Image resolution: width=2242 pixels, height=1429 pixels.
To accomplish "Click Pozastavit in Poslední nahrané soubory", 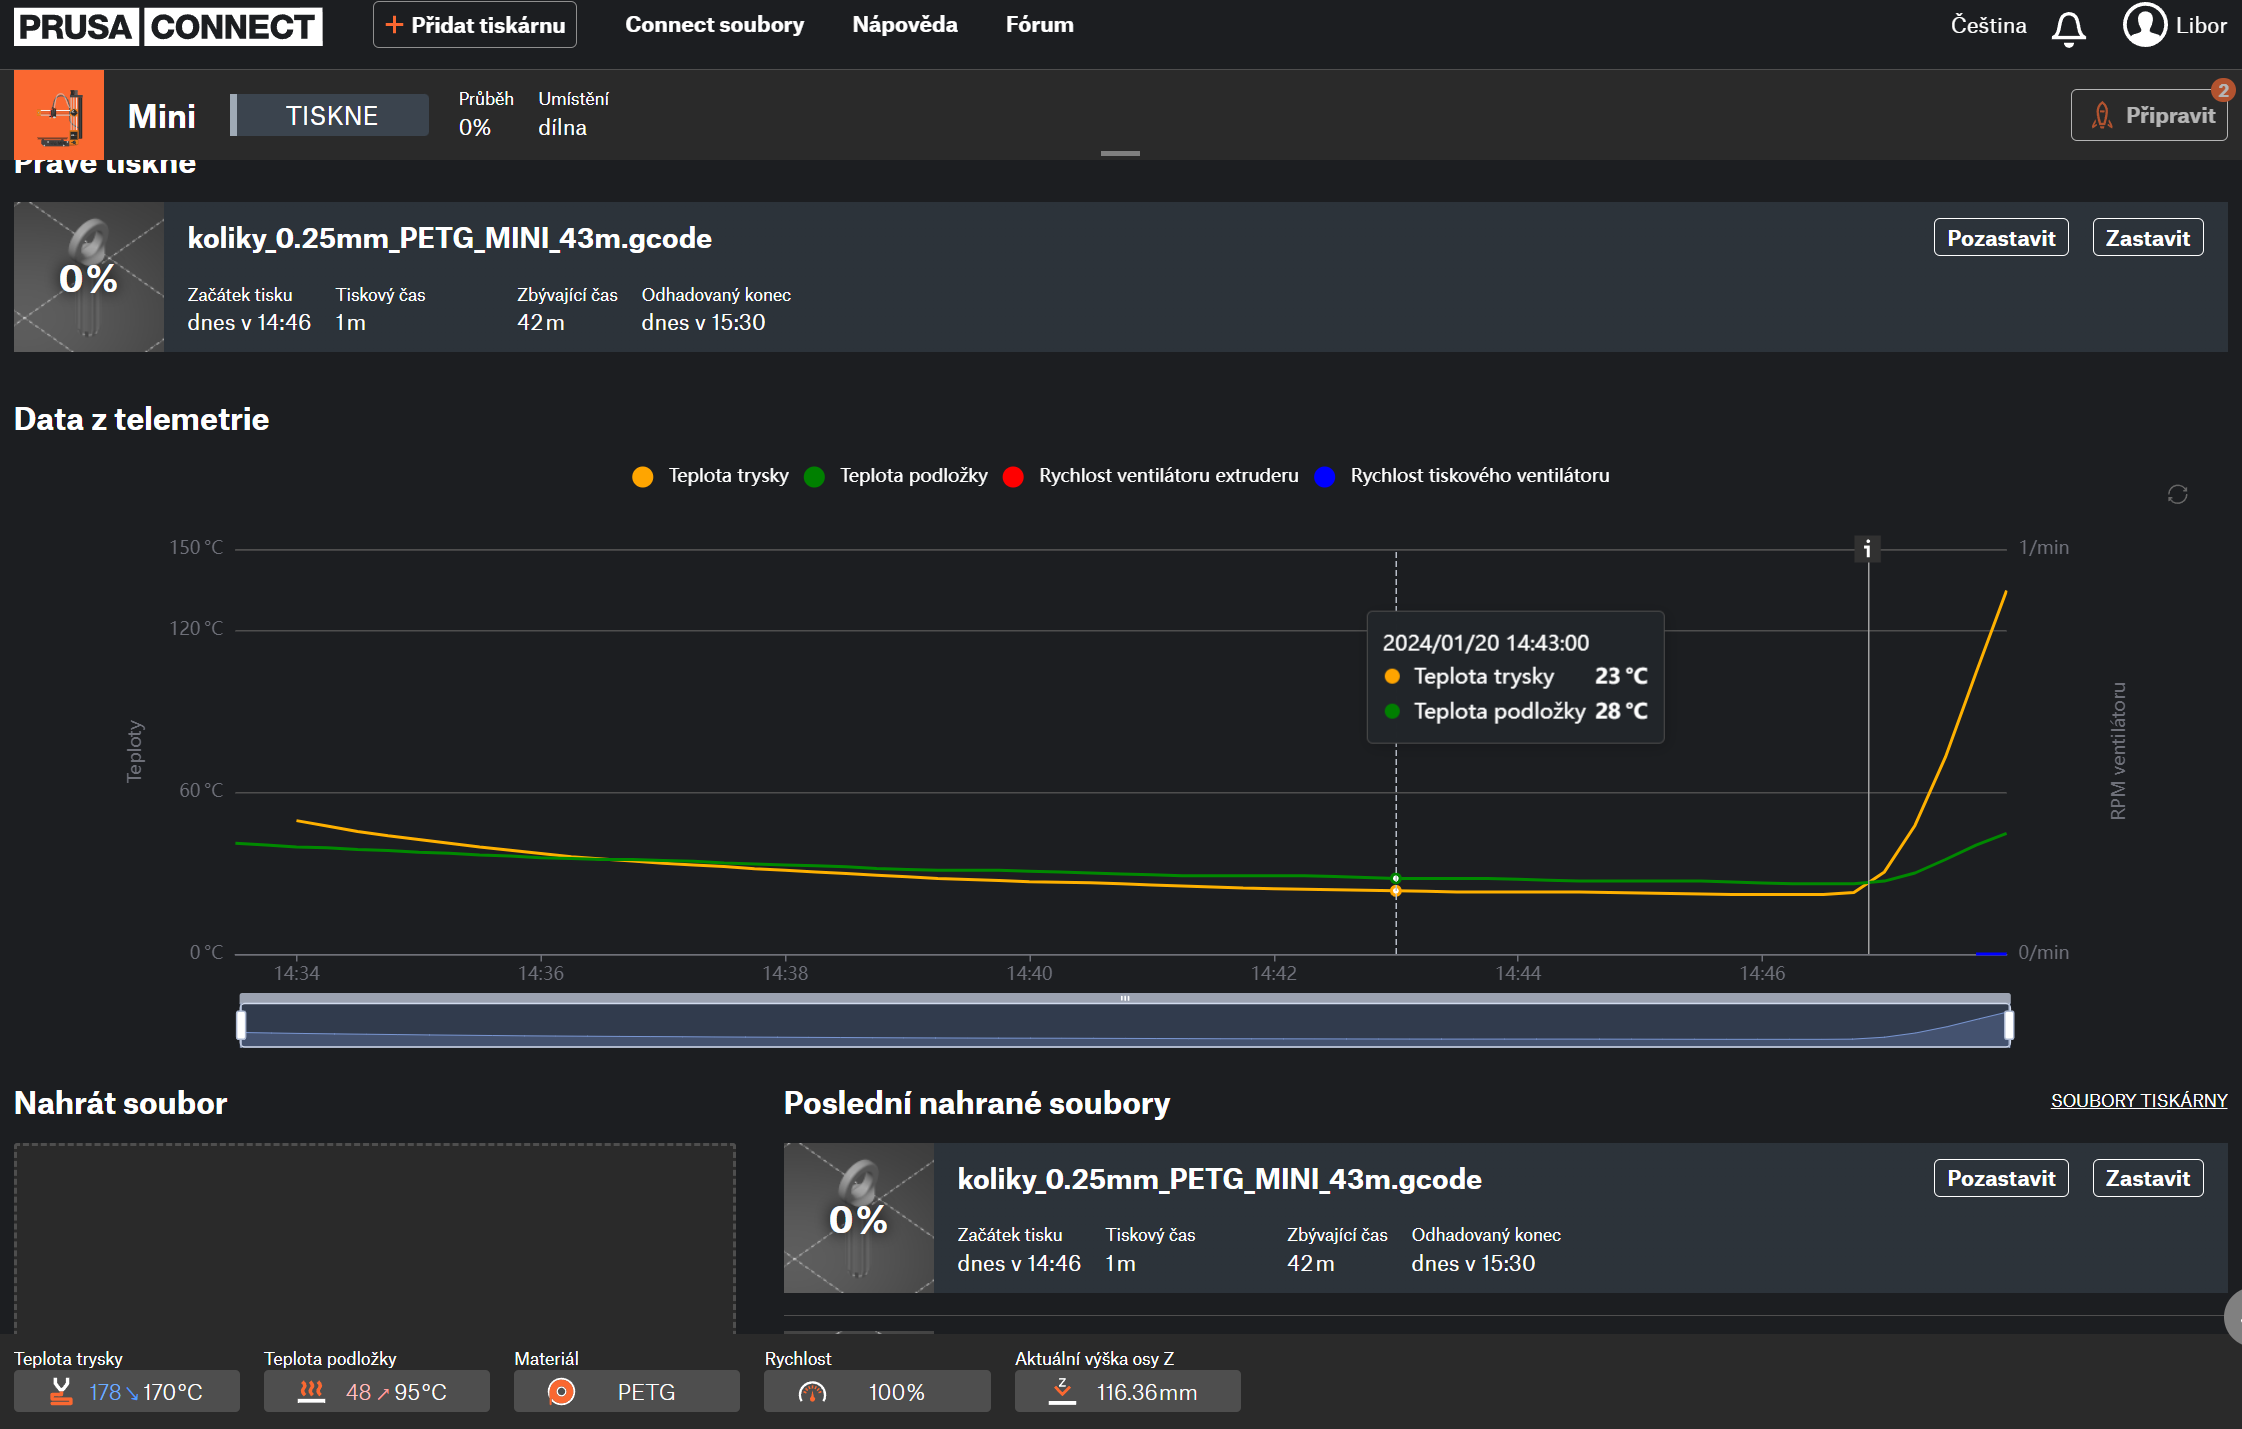I will point(2001,1178).
